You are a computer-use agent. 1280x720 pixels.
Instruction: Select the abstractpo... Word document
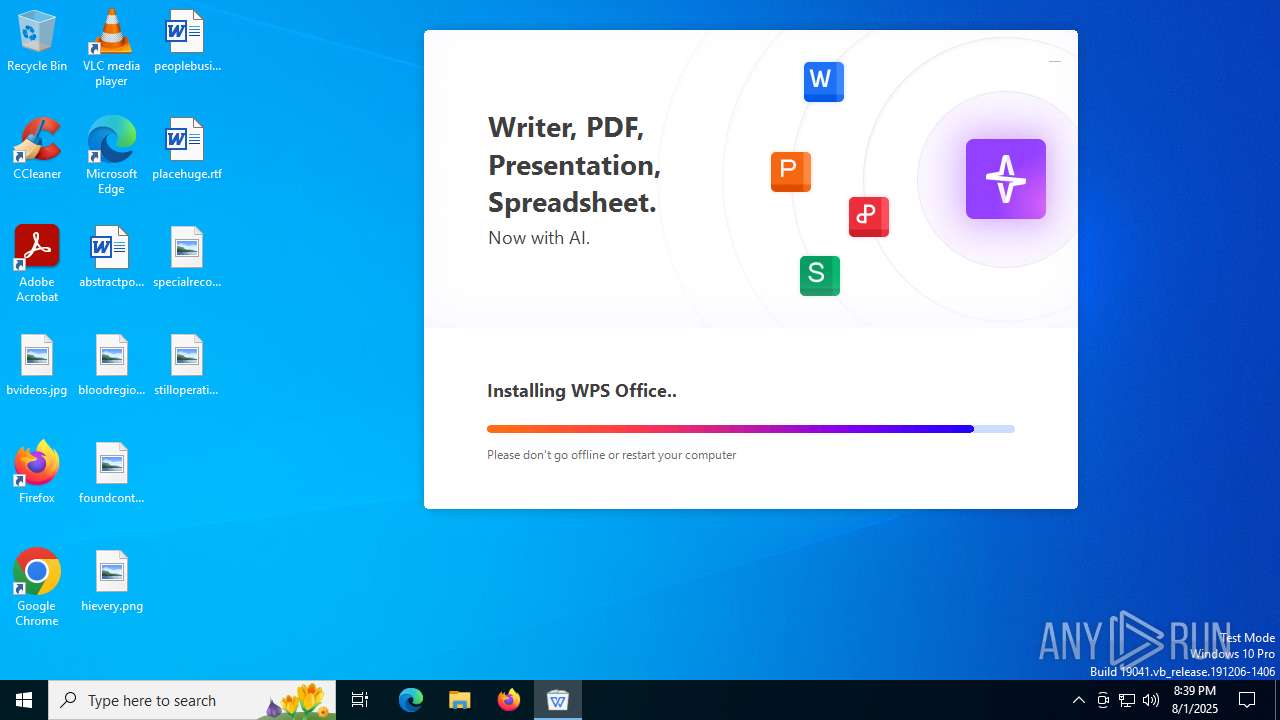coord(111,258)
